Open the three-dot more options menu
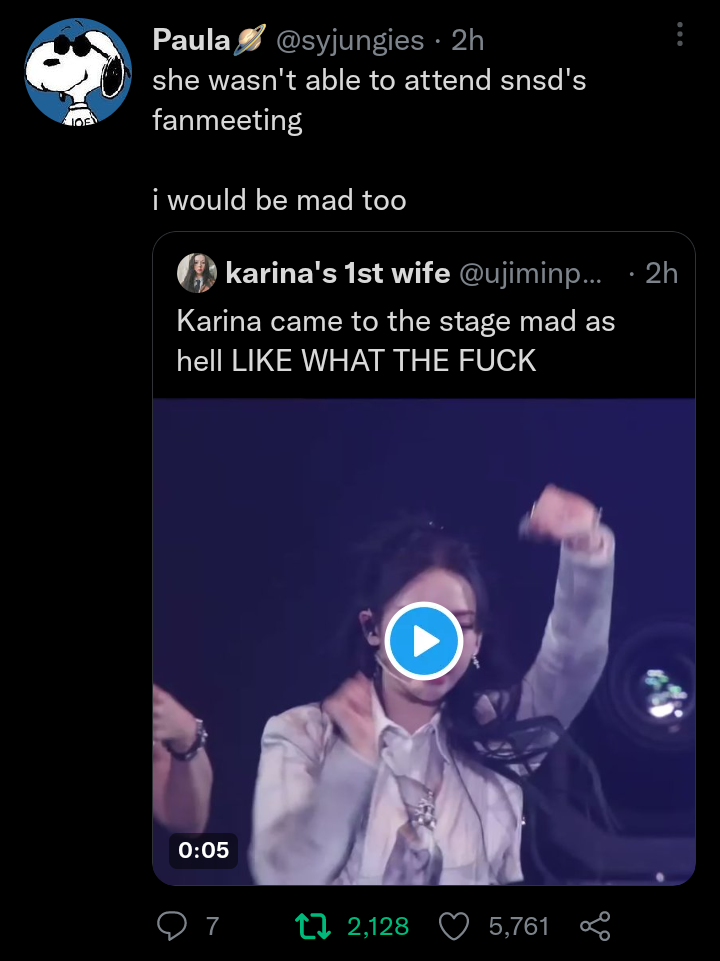 (680, 36)
